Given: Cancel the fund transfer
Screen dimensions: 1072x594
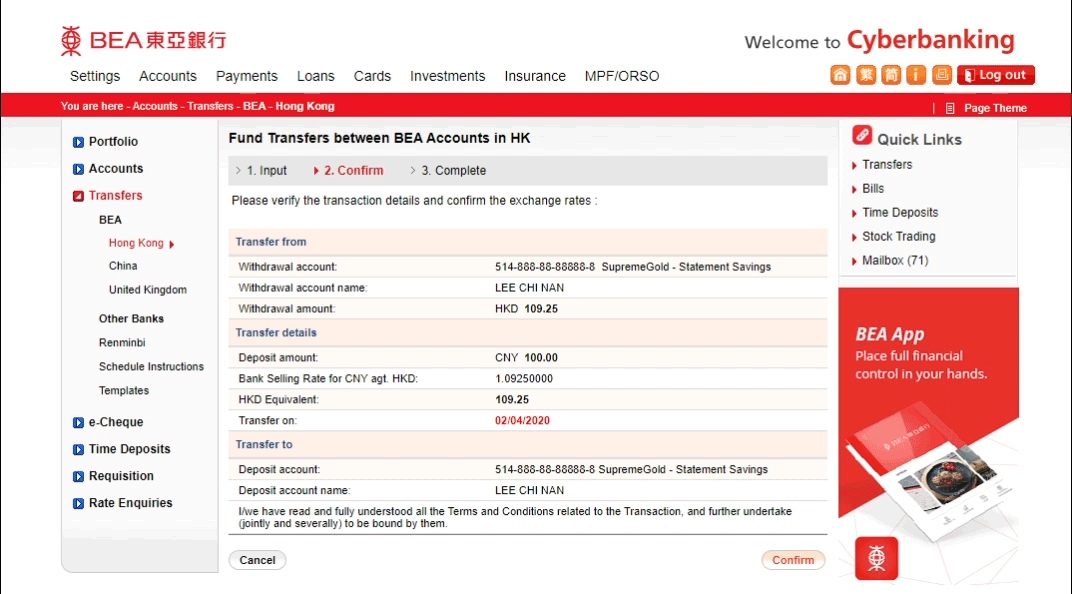Looking at the screenshot, I should click(x=257, y=560).
